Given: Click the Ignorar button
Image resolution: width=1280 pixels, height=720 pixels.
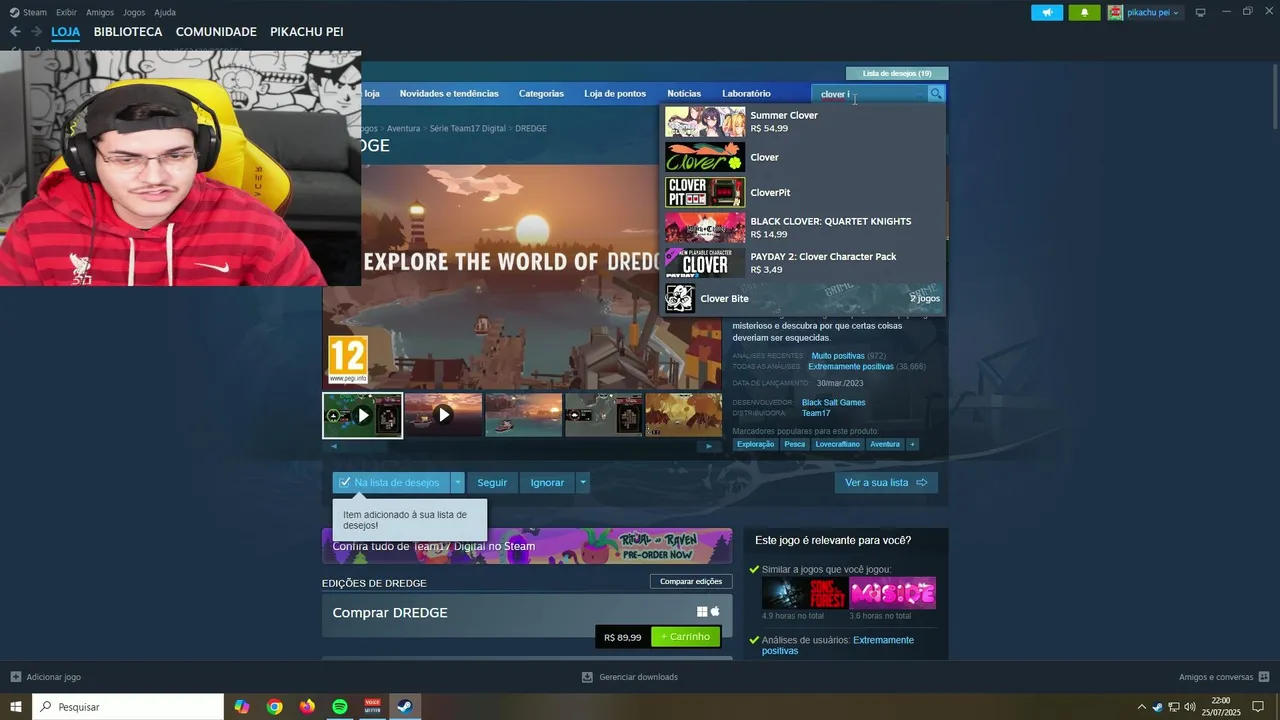Looking at the screenshot, I should (x=547, y=482).
